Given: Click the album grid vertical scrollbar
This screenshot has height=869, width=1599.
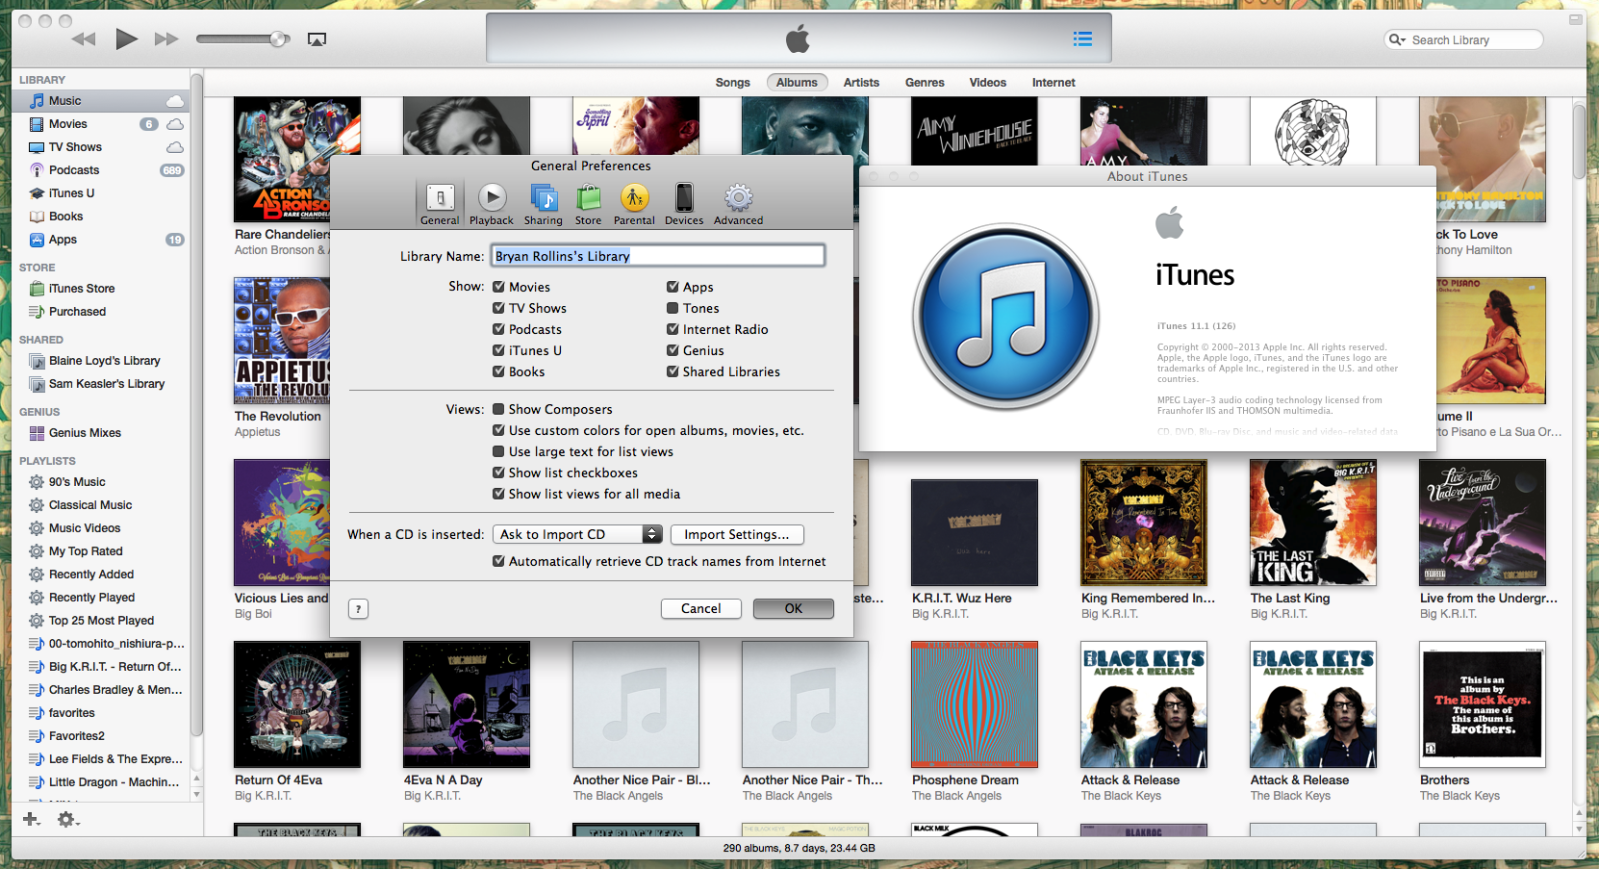Looking at the screenshot, I should [x=1579, y=142].
